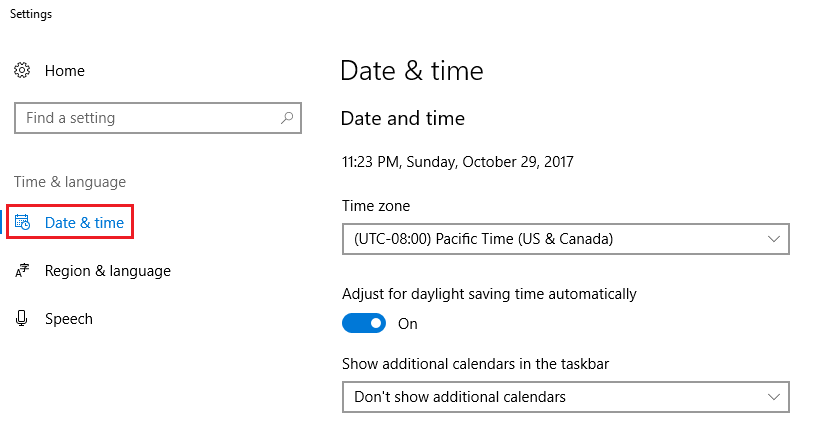814x439 pixels.
Task: Click the Speech microphone icon
Action: (x=21, y=318)
